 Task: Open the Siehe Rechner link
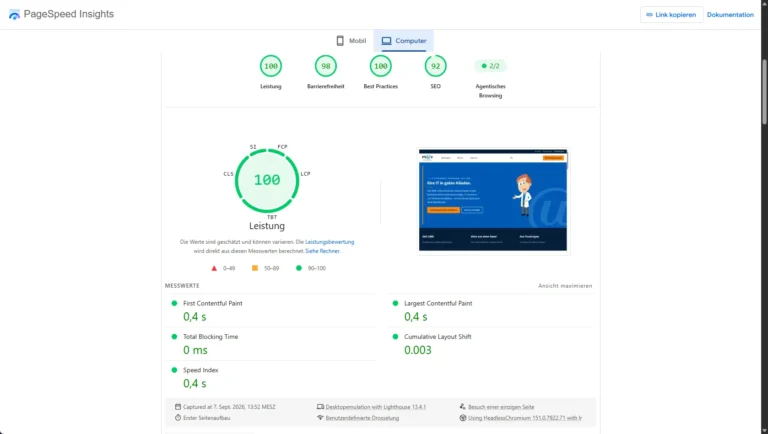pos(322,251)
